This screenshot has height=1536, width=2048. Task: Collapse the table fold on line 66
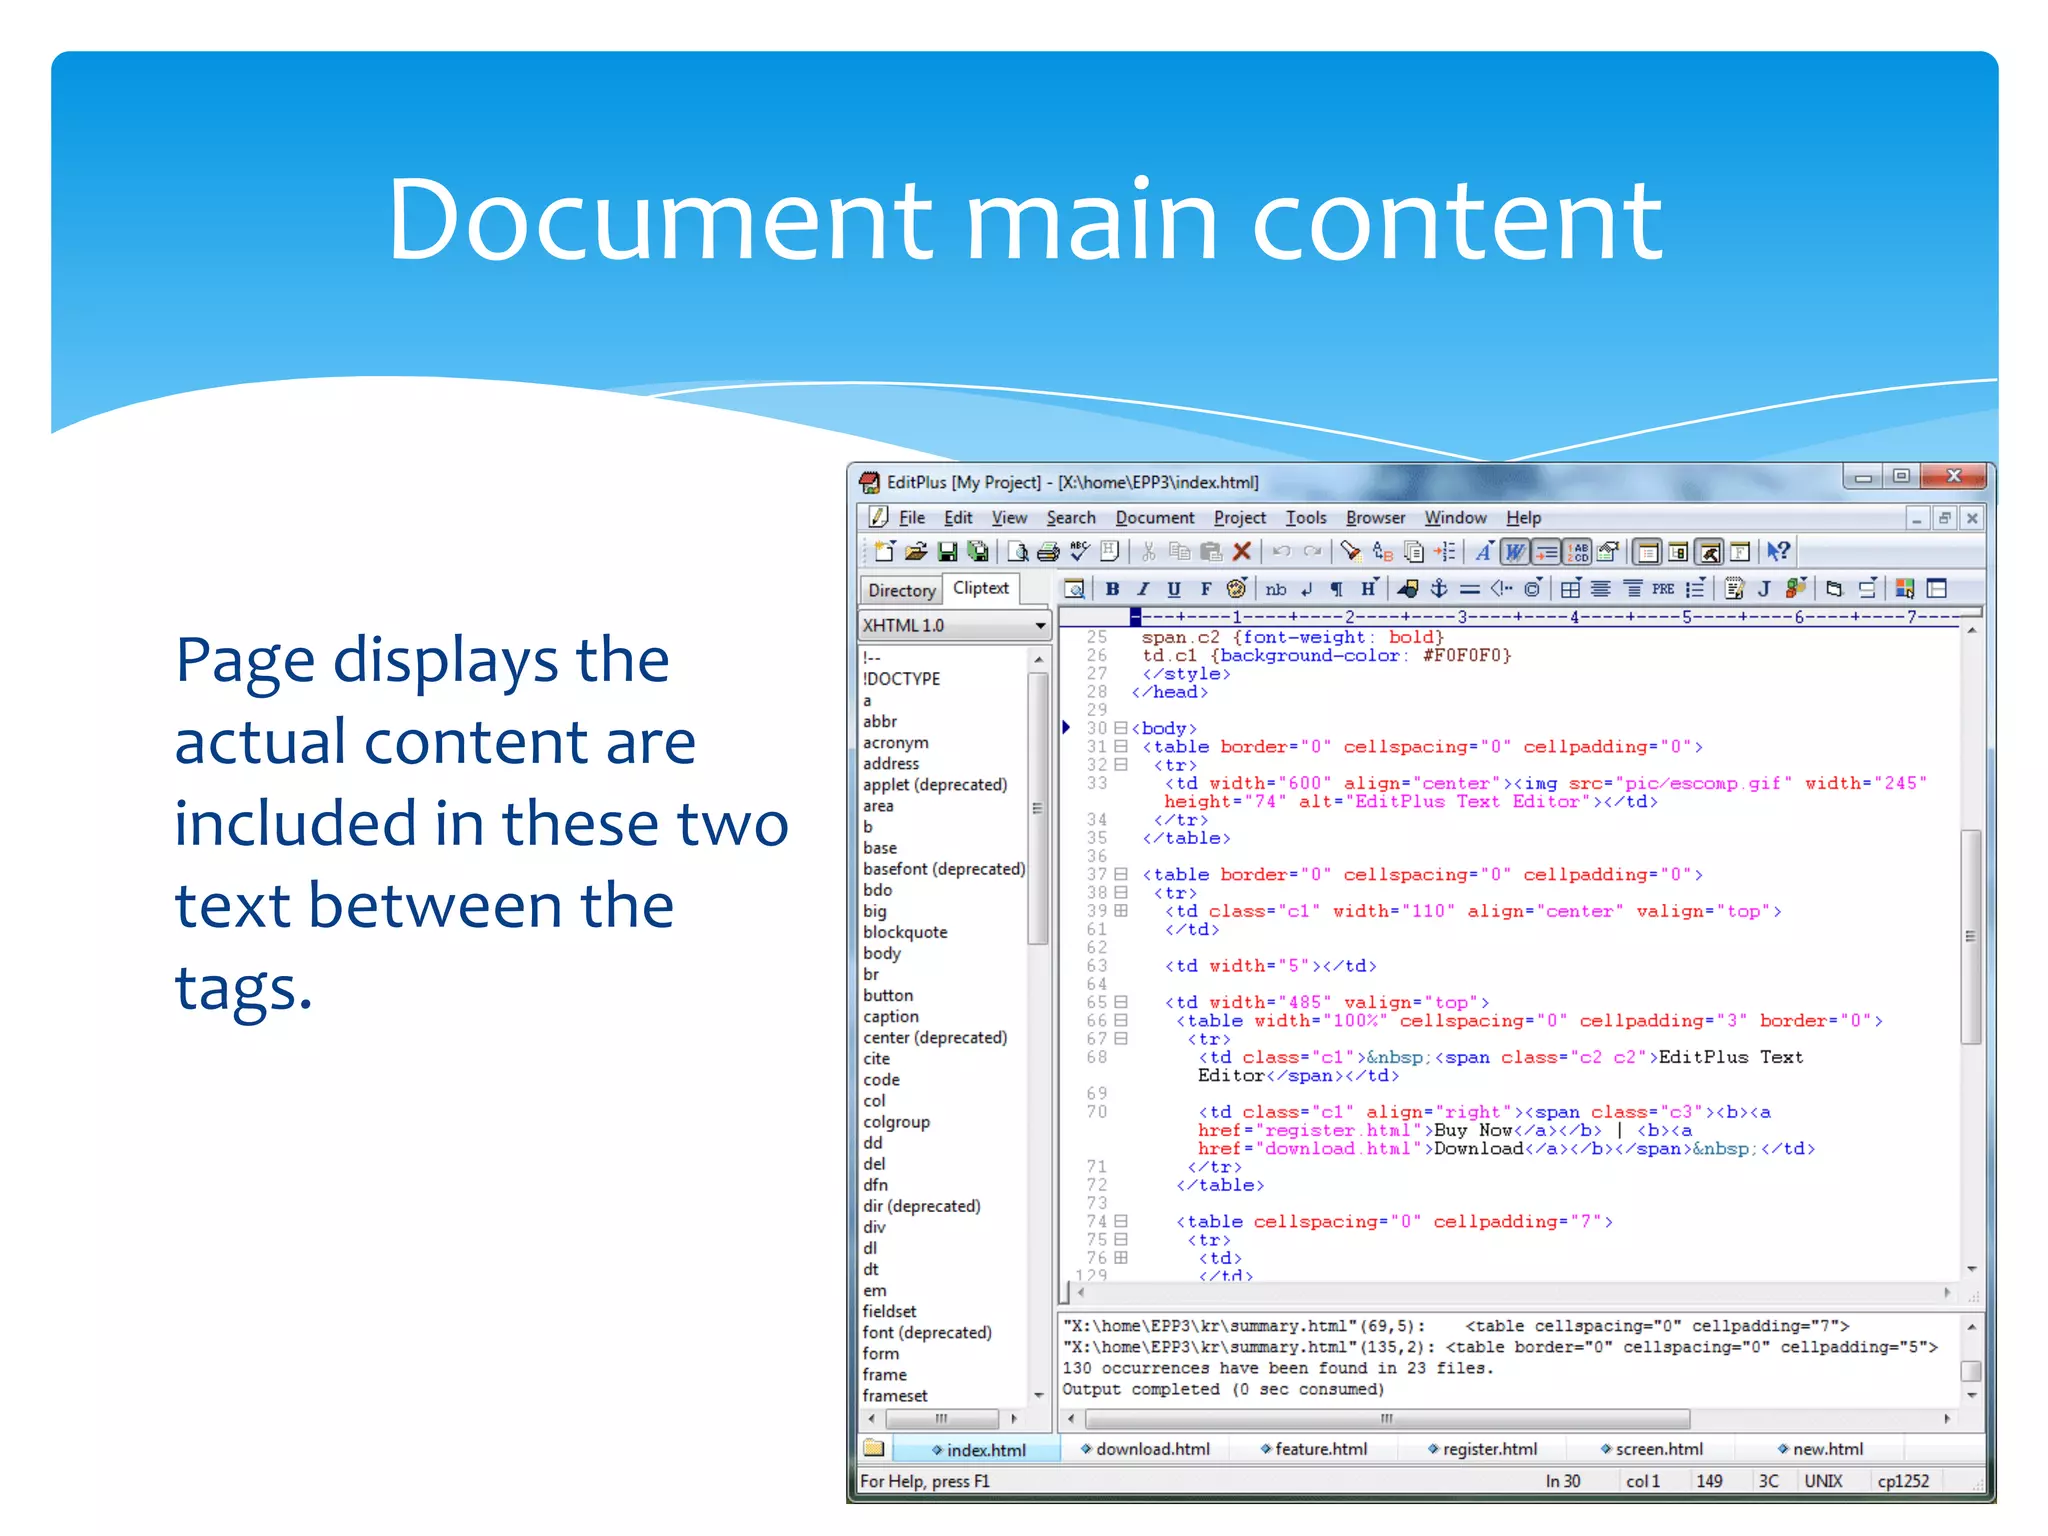[x=1121, y=1020]
